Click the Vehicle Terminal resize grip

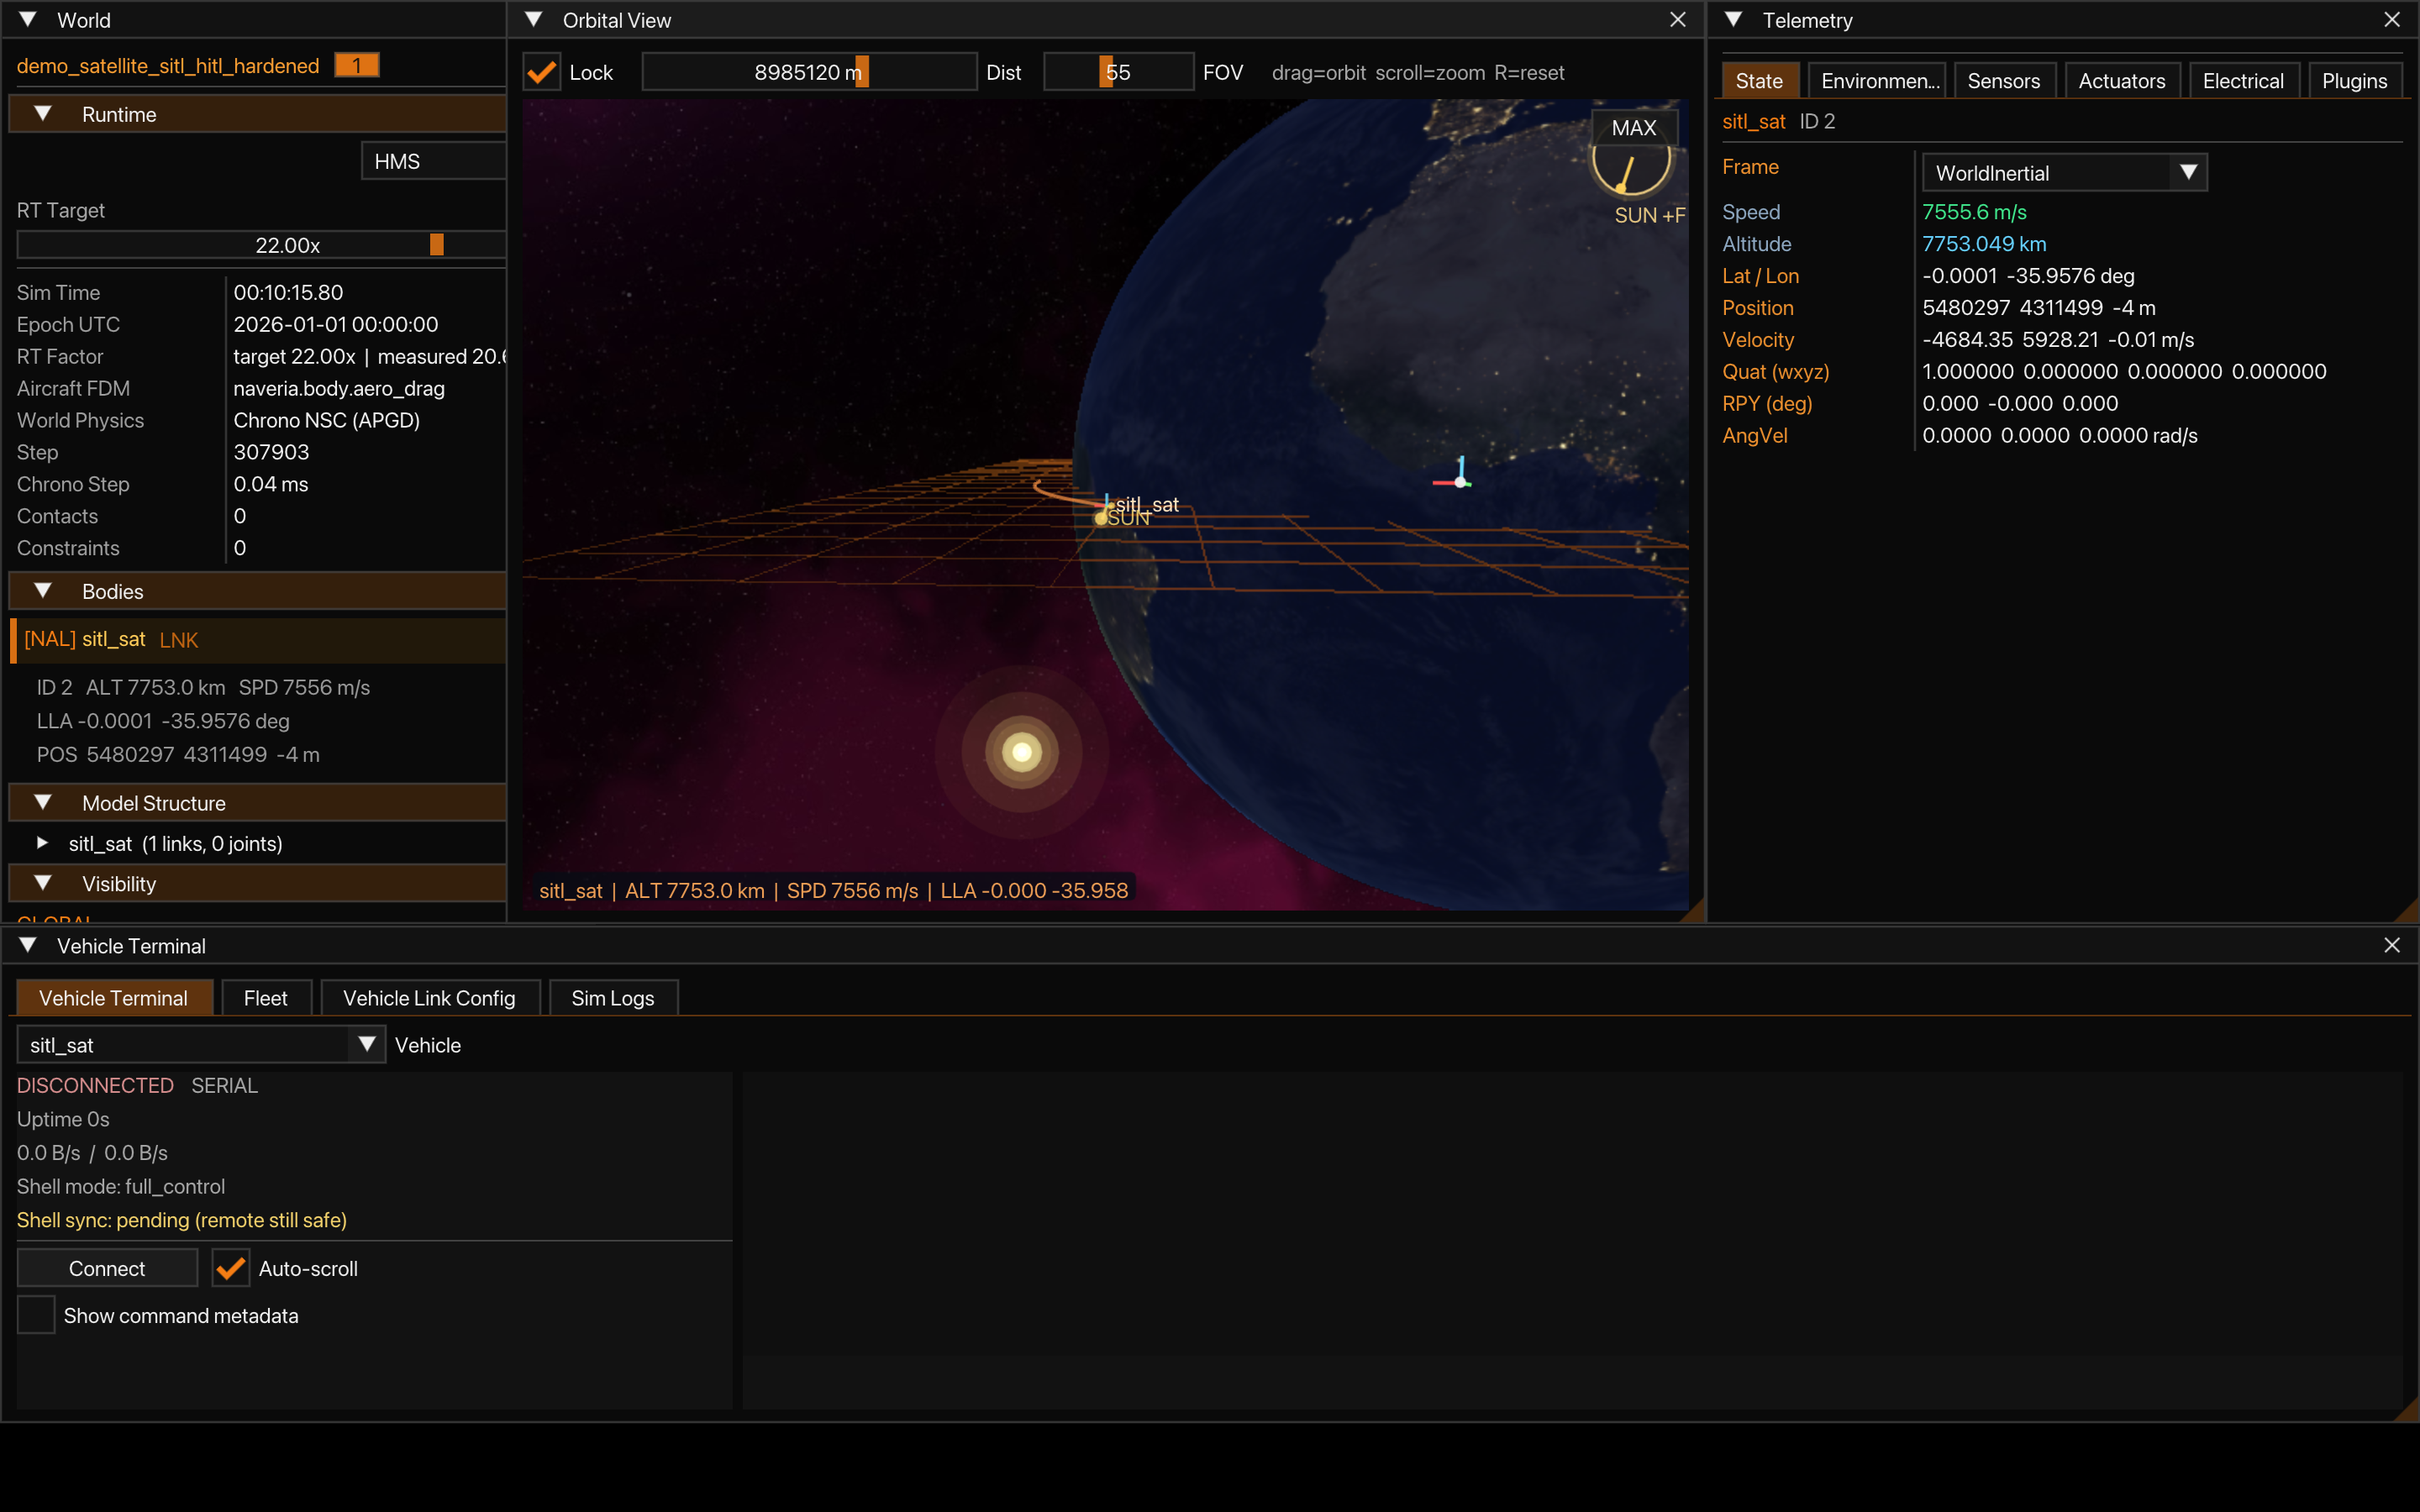coord(2408,1410)
